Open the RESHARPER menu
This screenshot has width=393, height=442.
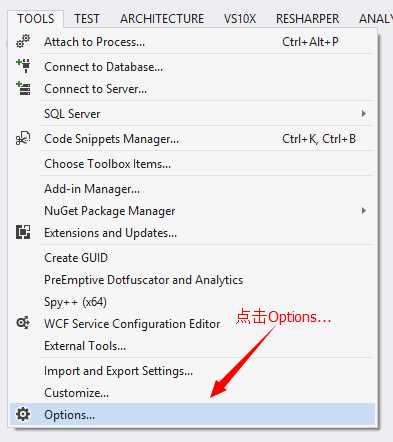(307, 19)
